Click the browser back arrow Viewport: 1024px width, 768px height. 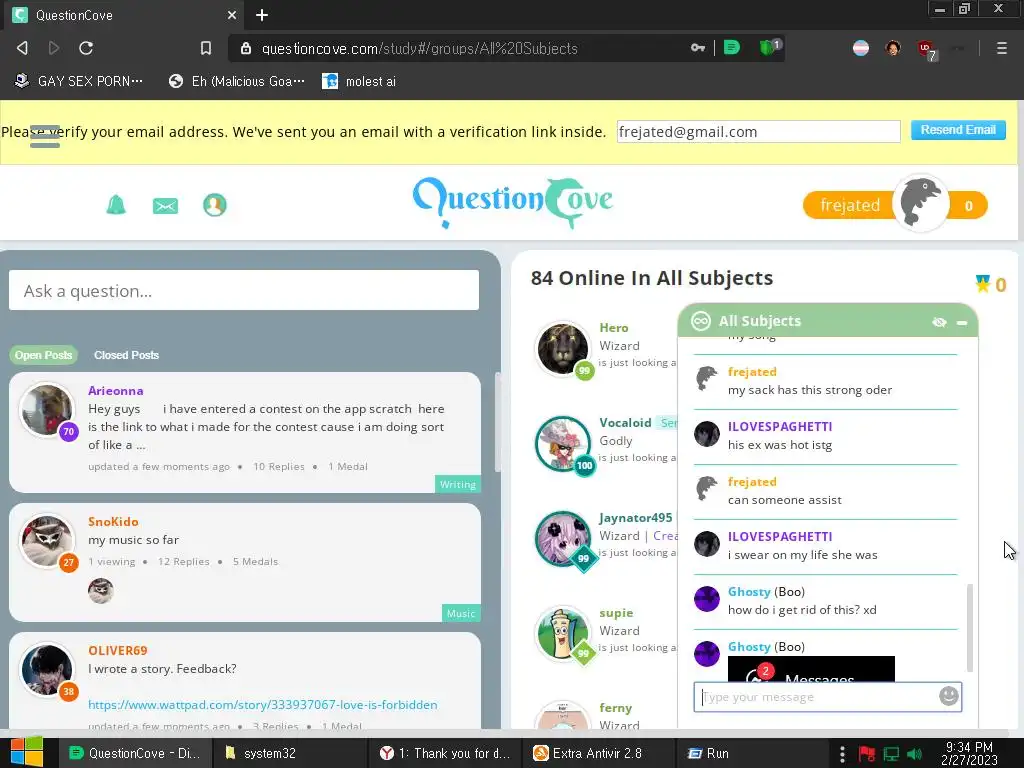click(x=22, y=48)
